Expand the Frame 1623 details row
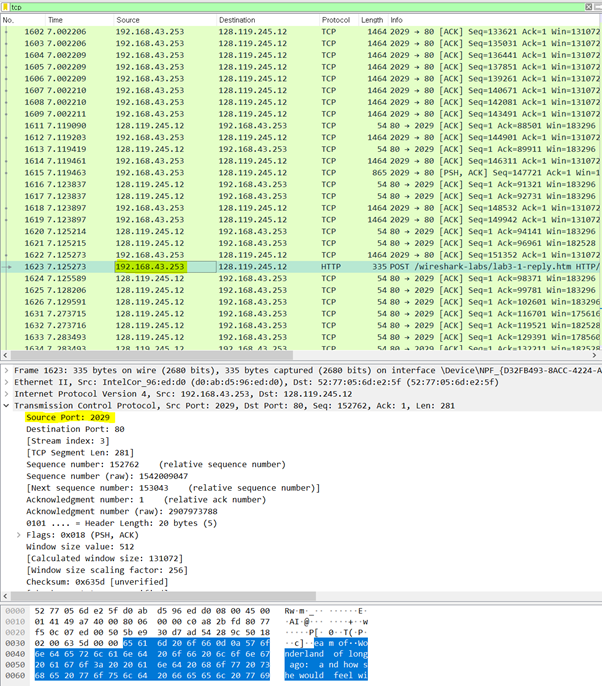 point(6,371)
